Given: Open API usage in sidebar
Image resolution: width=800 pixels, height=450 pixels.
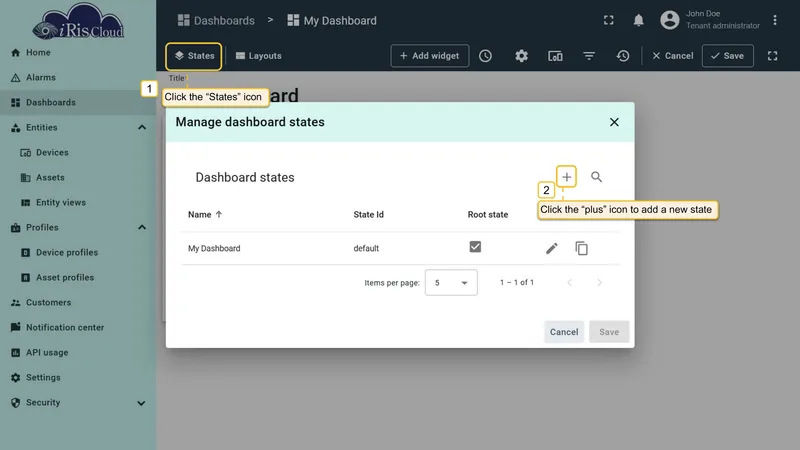Looking at the screenshot, I should pos(78,353).
